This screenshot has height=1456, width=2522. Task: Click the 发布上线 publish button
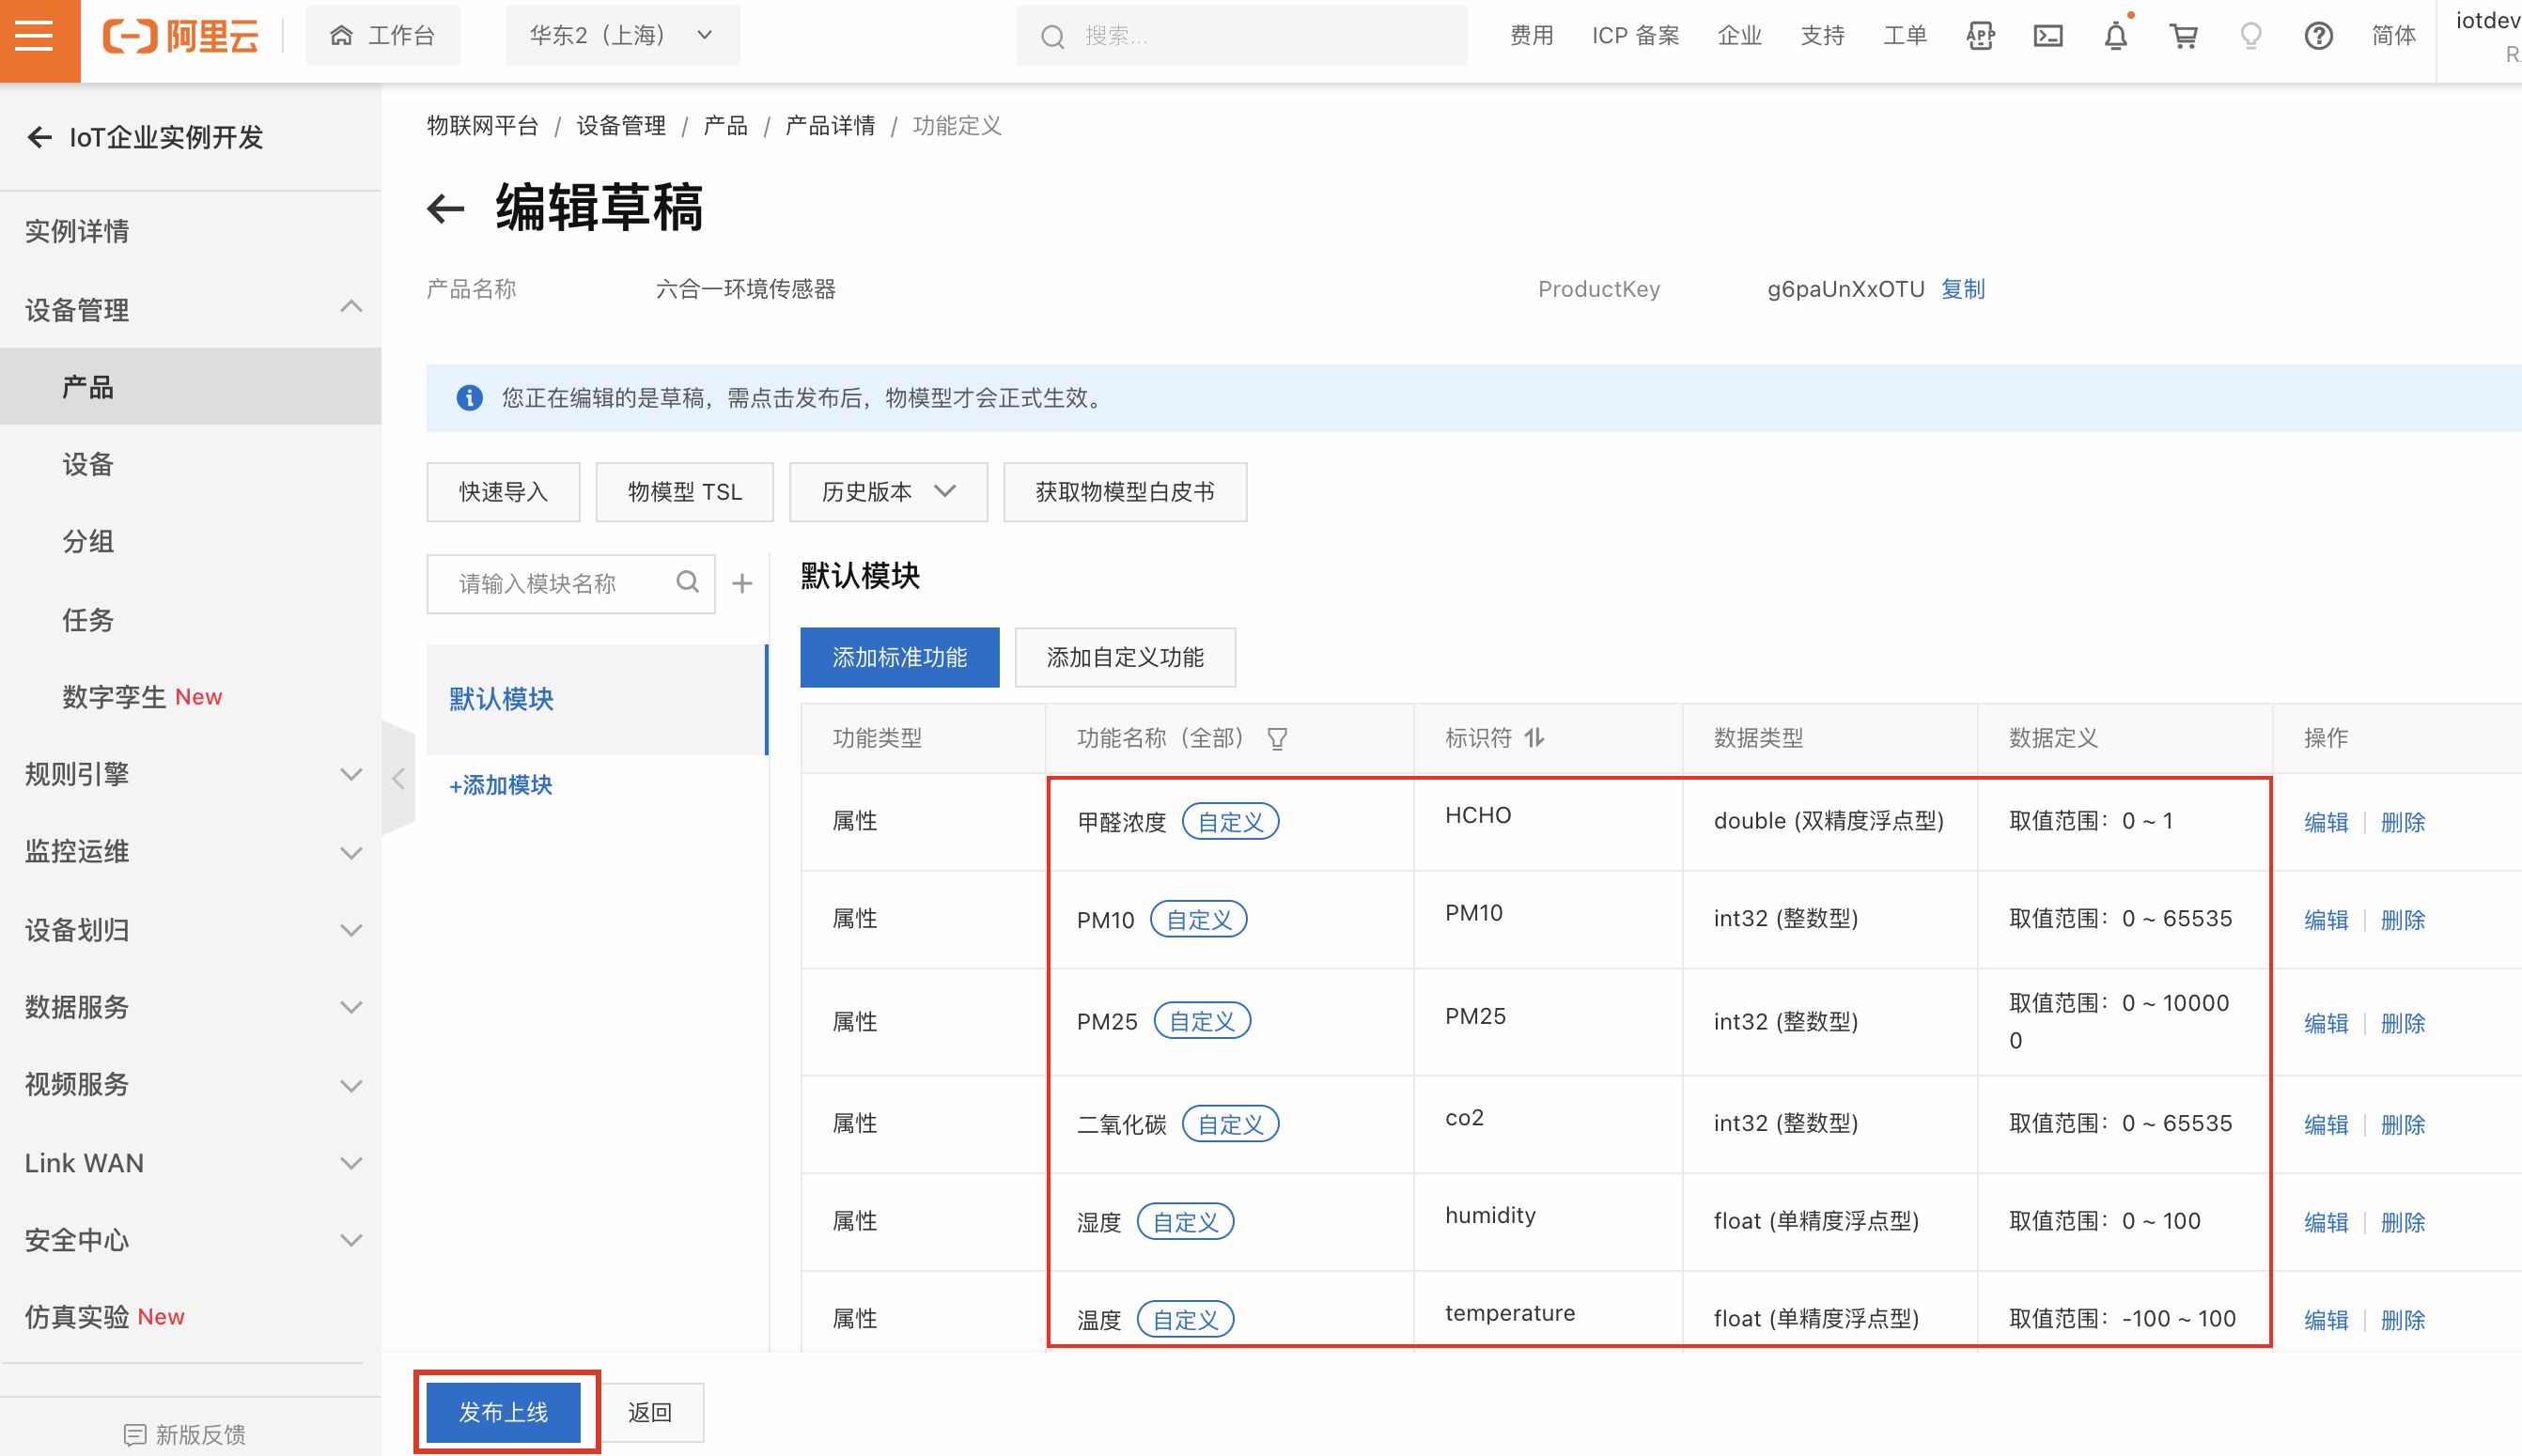pyautogui.click(x=505, y=1411)
